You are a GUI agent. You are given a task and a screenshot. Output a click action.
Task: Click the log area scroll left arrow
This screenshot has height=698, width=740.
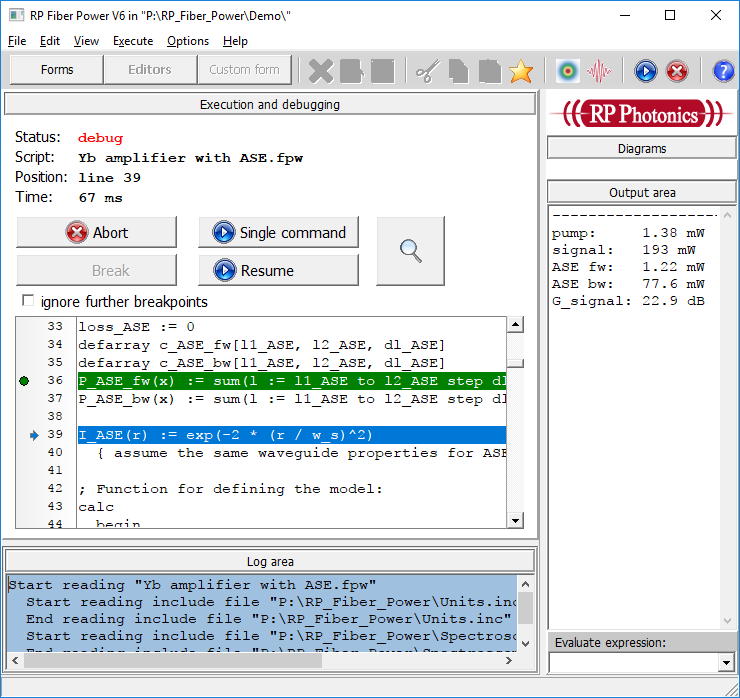(x=15, y=660)
